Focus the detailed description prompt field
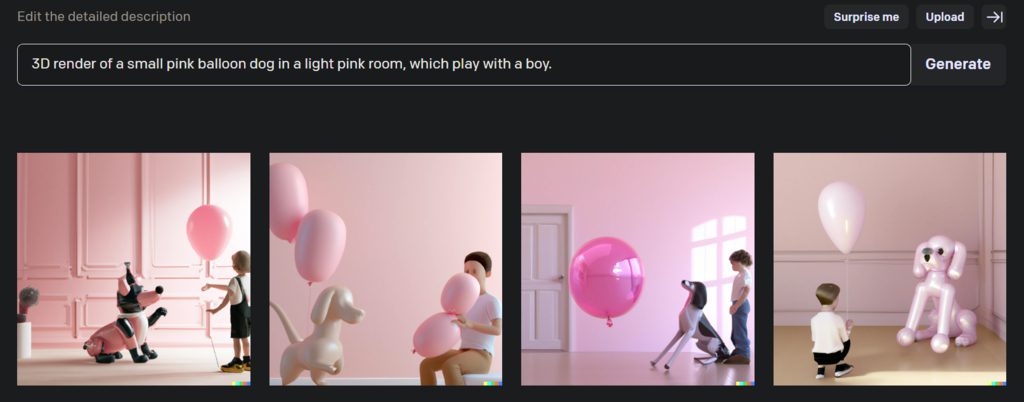This screenshot has height=402, width=1024. [464, 65]
